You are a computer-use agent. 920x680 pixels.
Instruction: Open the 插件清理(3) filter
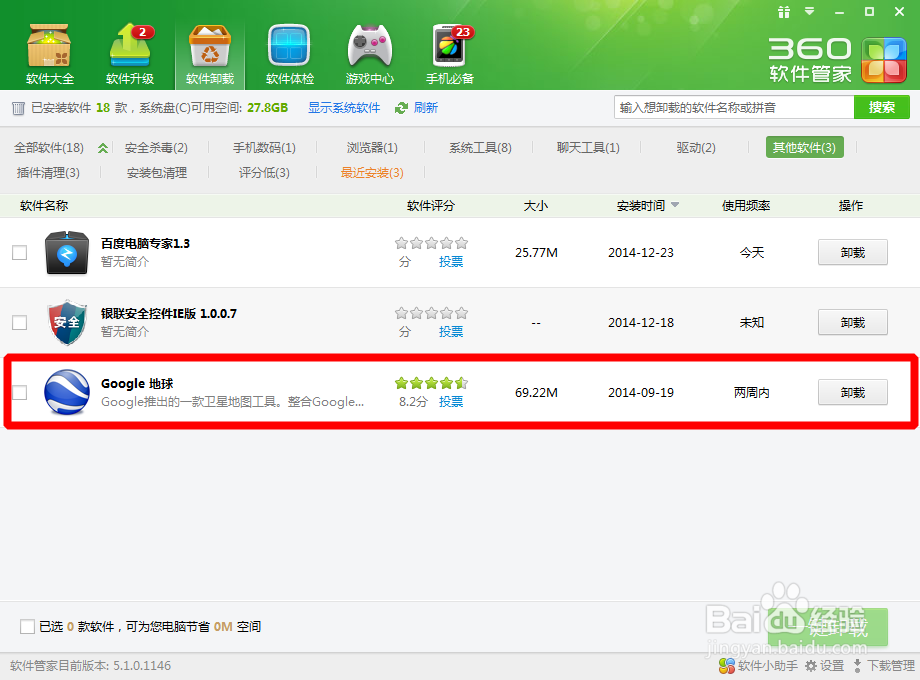click(x=48, y=173)
